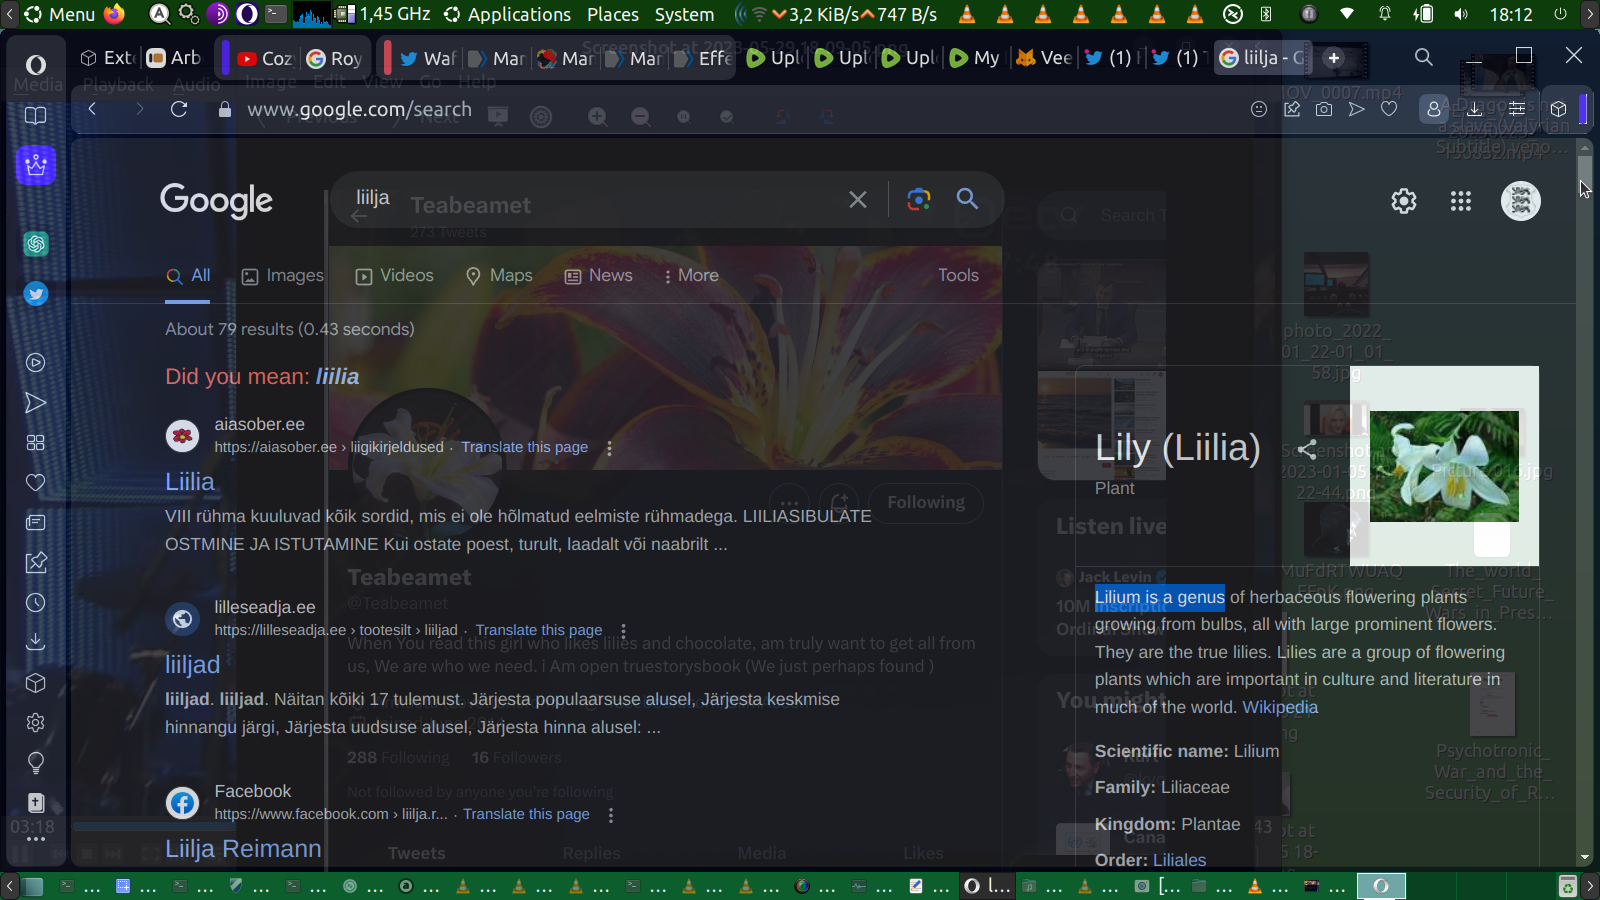Click the volume icon in top panel
This screenshot has height=900, width=1600.
(x=1461, y=14)
